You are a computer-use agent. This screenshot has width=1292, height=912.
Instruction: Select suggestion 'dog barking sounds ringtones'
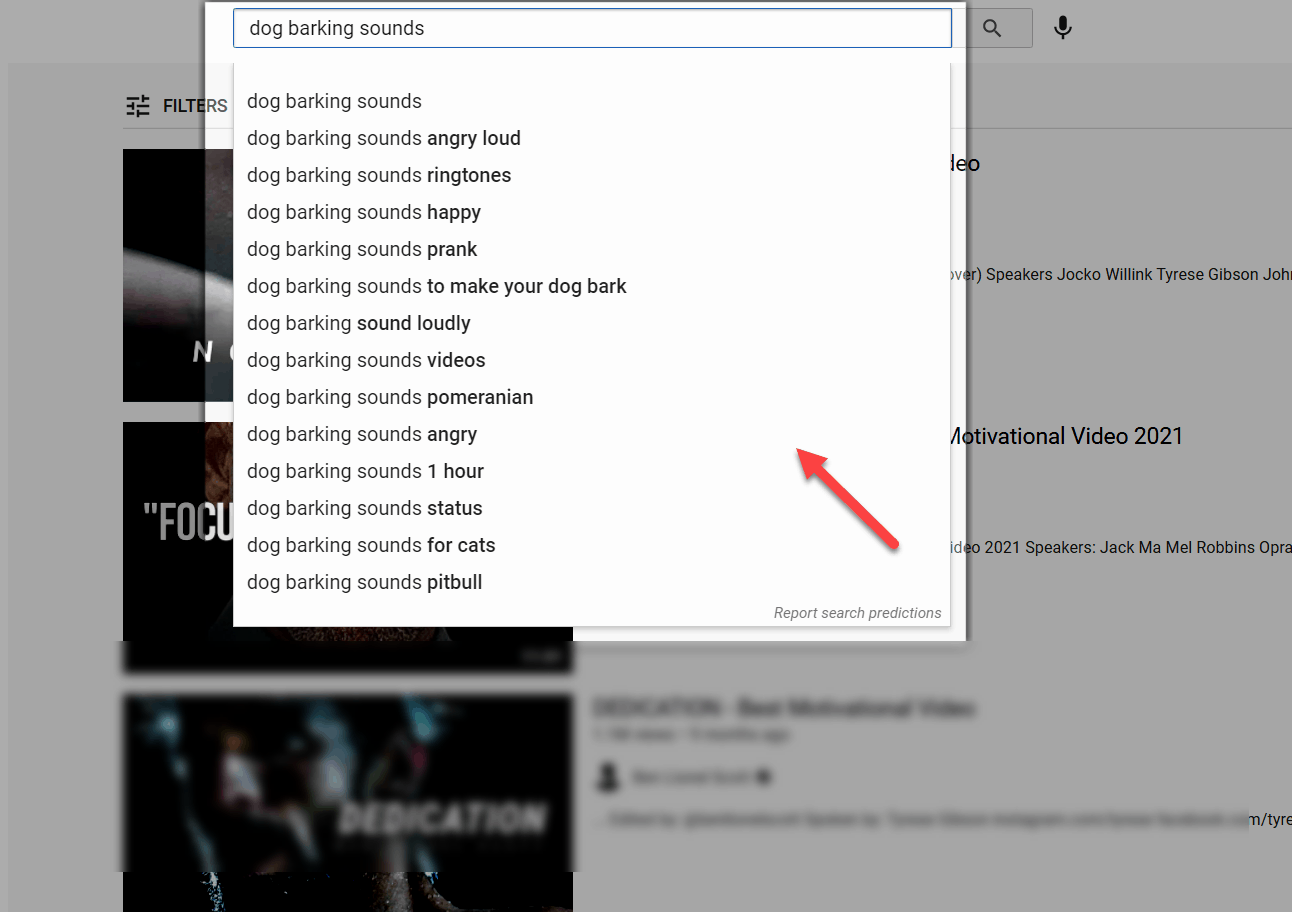point(379,175)
